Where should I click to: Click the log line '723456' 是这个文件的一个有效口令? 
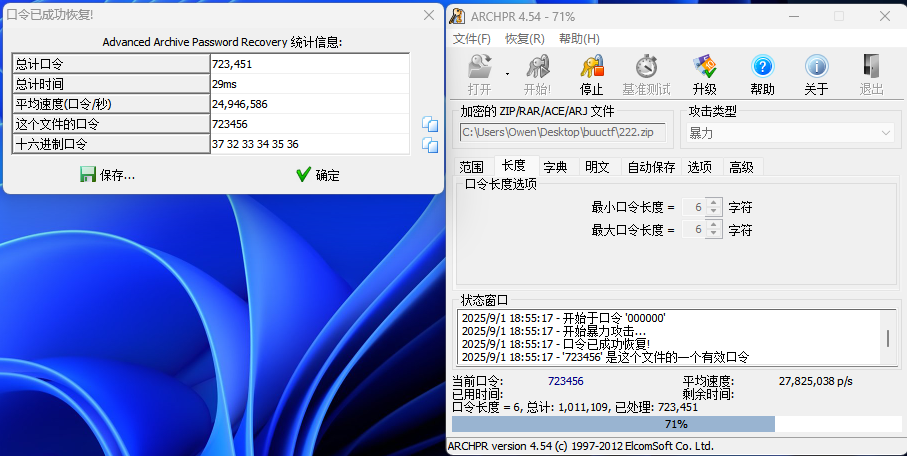click(x=605, y=358)
